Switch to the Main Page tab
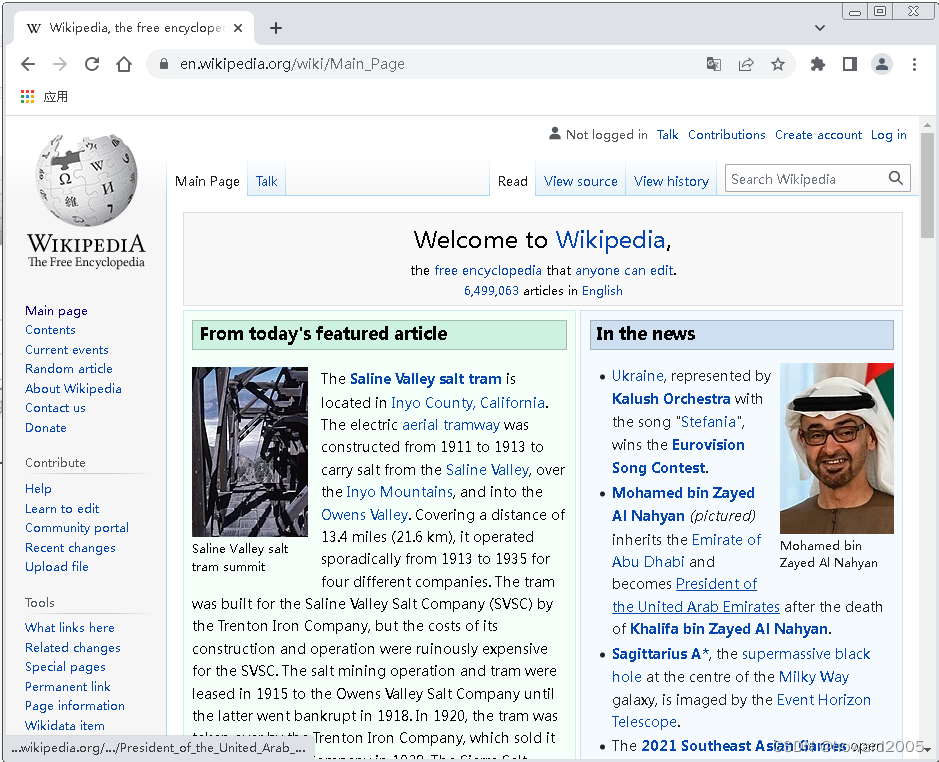The image size is (939, 762). coord(207,181)
